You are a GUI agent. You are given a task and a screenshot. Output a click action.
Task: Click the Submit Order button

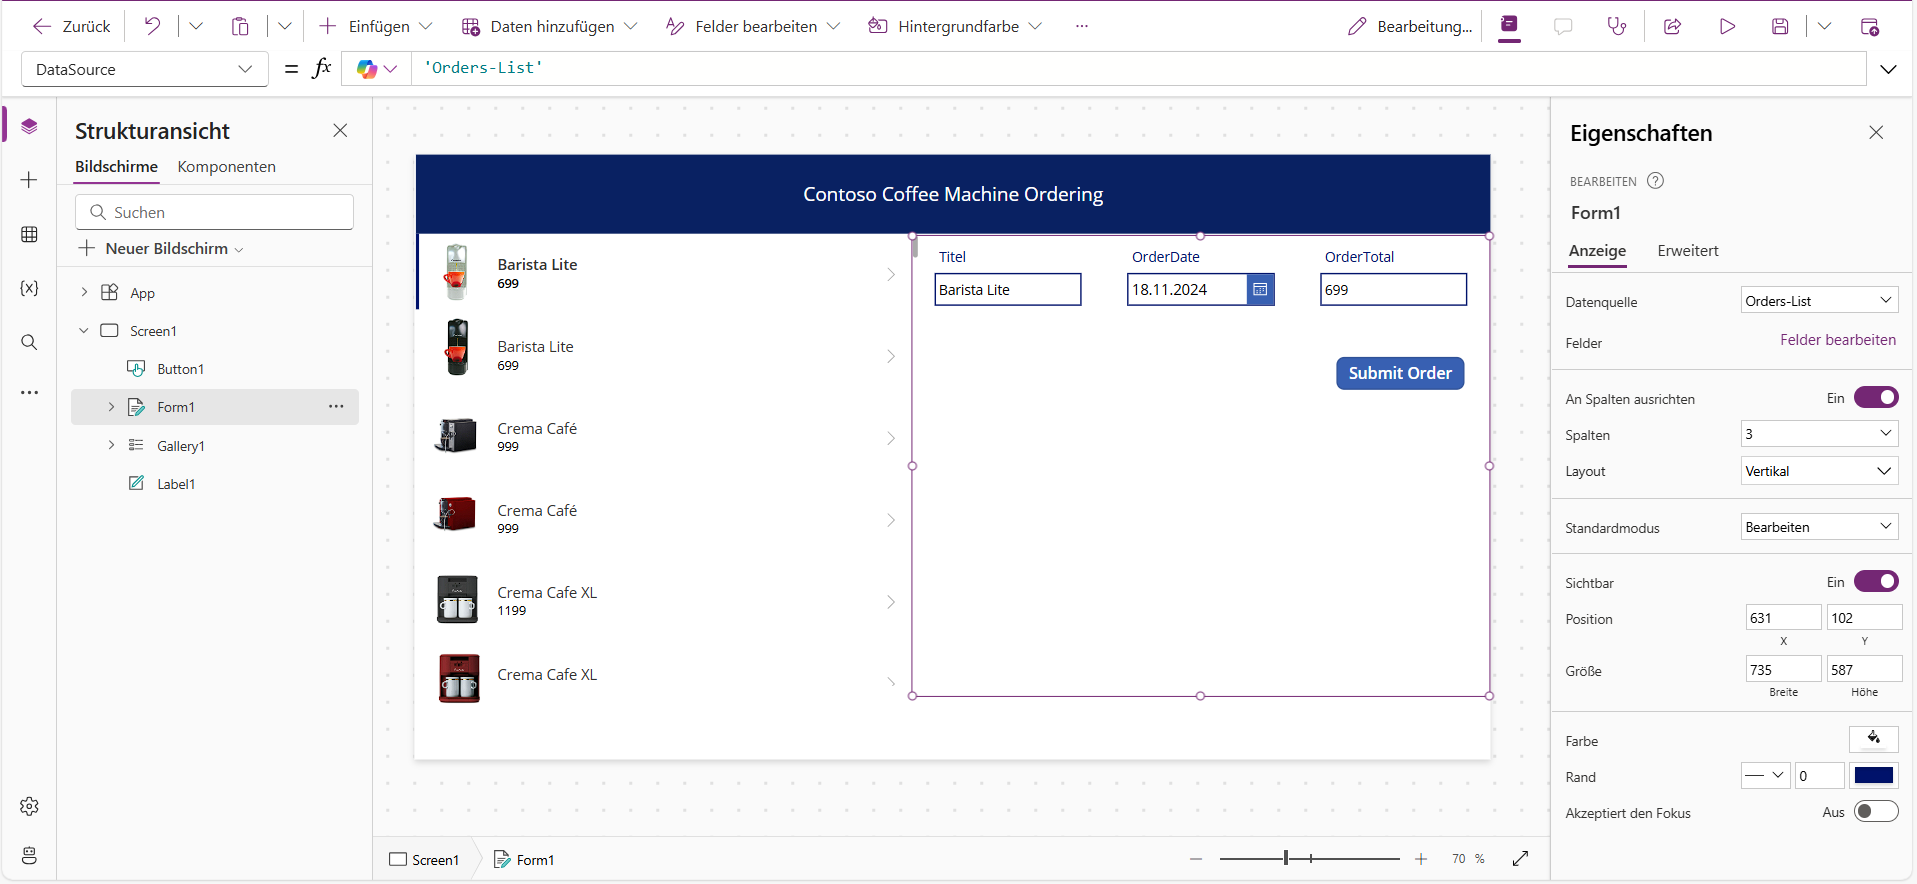[1400, 373]
